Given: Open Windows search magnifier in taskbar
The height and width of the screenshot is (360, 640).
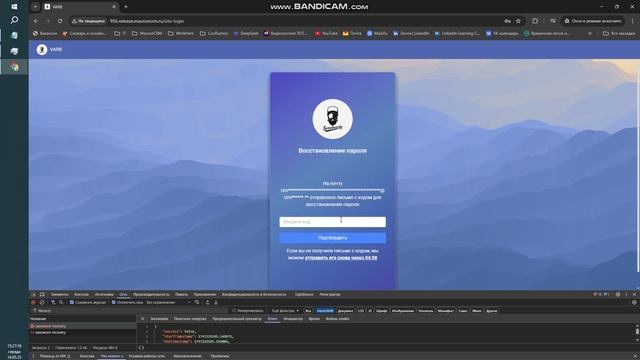Looking at the screenshot, I should pyautogui.click(x=14, y=20).
